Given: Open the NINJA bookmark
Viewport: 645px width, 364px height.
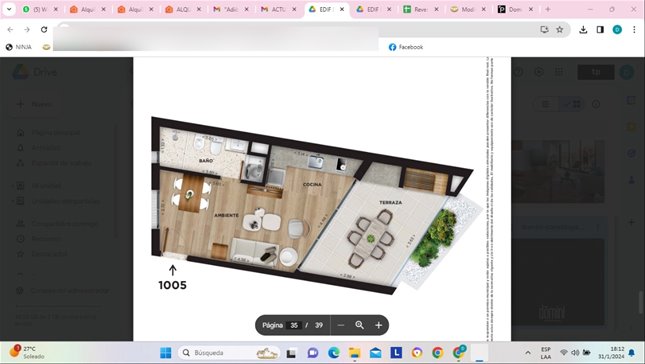Looking at the screenshot, I should click(x=19, y=47).
